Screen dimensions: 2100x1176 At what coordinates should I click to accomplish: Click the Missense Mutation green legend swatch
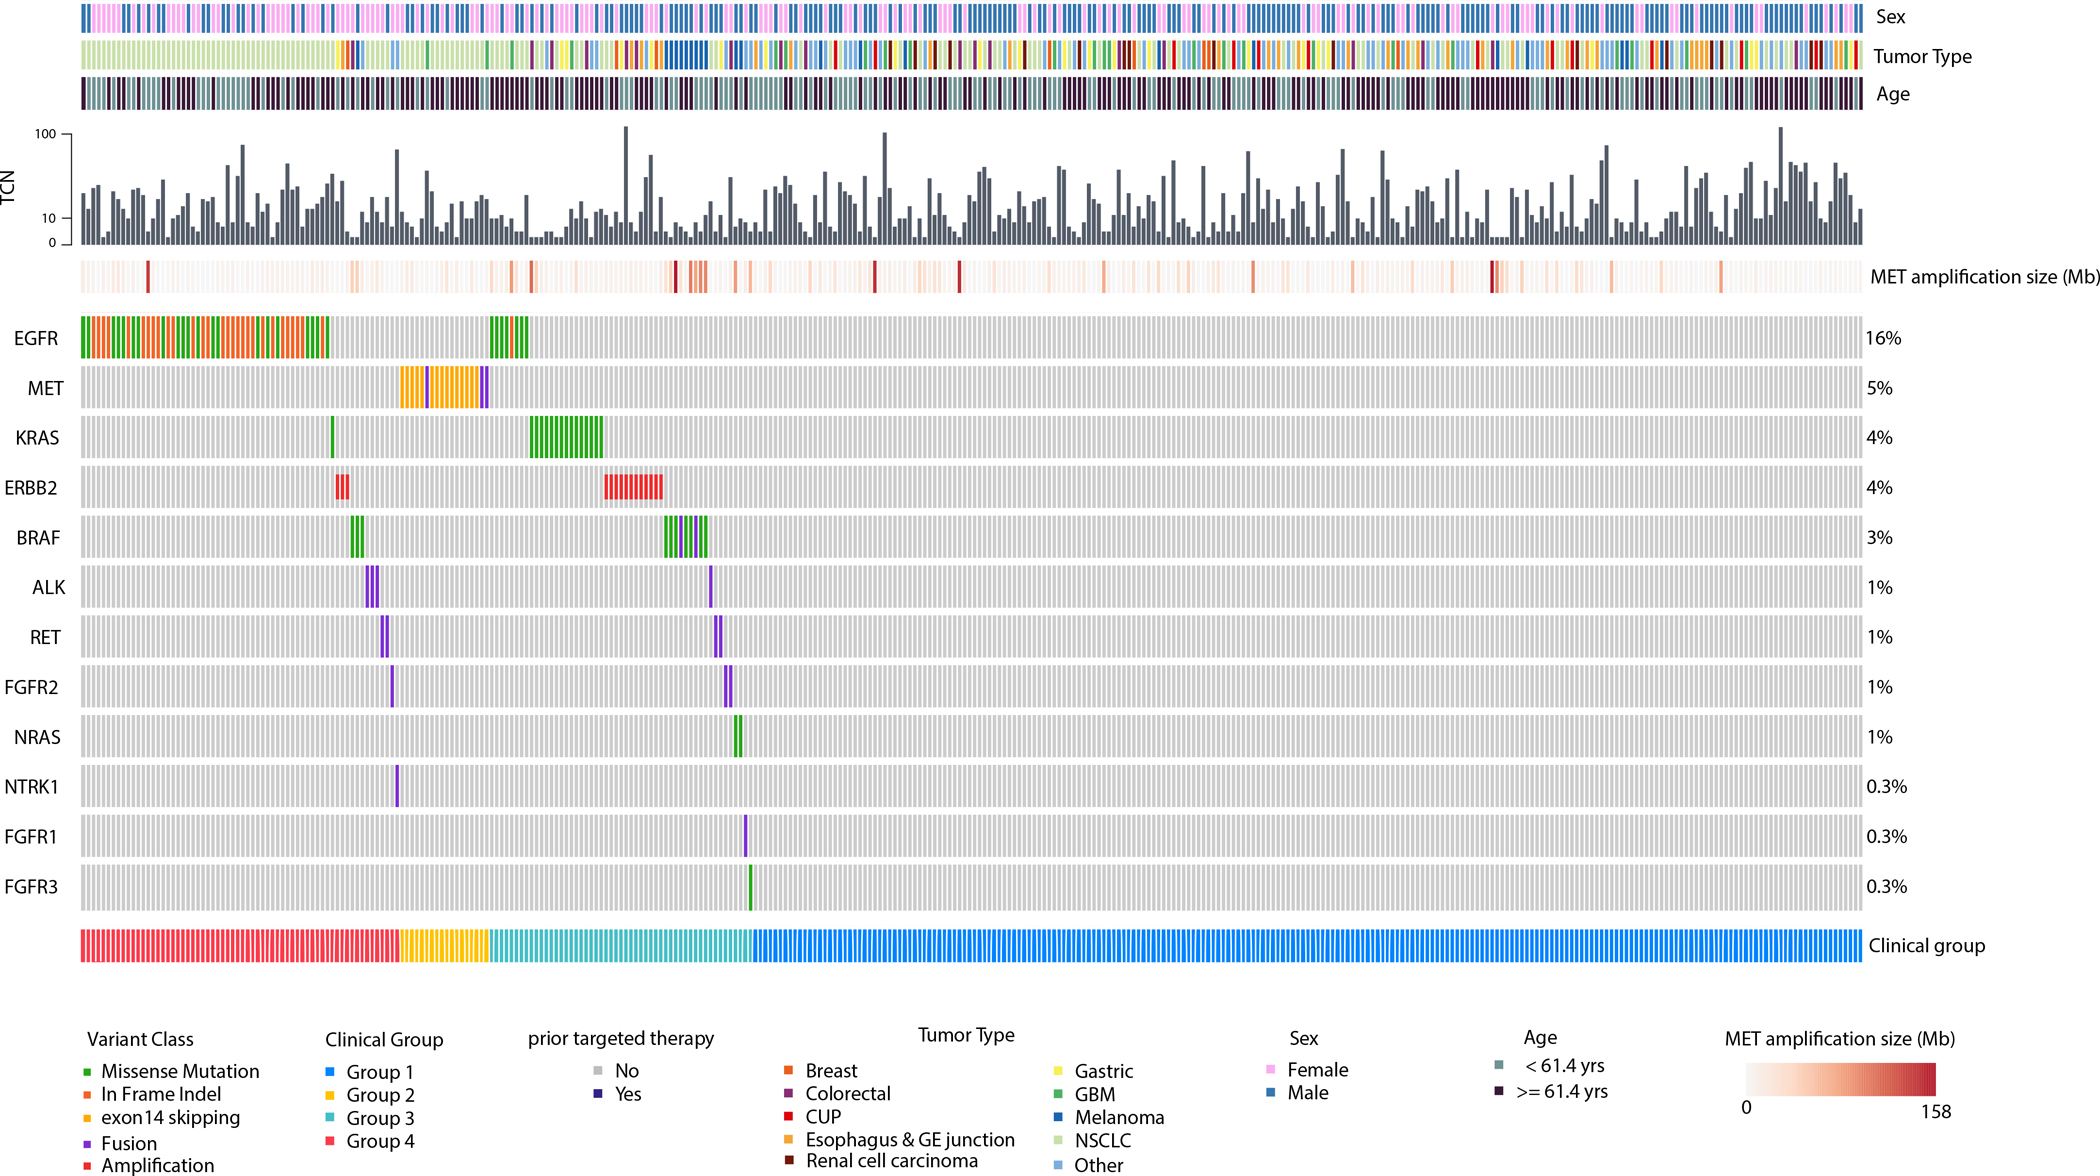coord(88,1072)
